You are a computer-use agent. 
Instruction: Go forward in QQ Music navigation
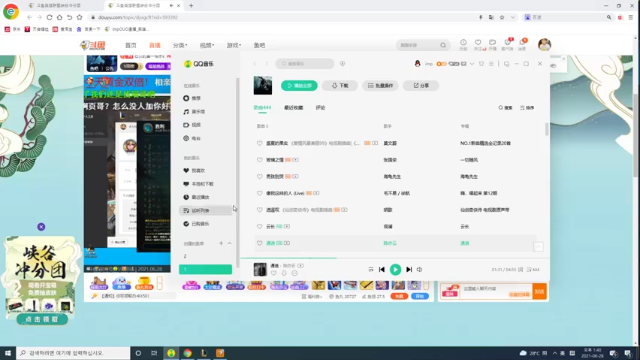coord(267,64)
